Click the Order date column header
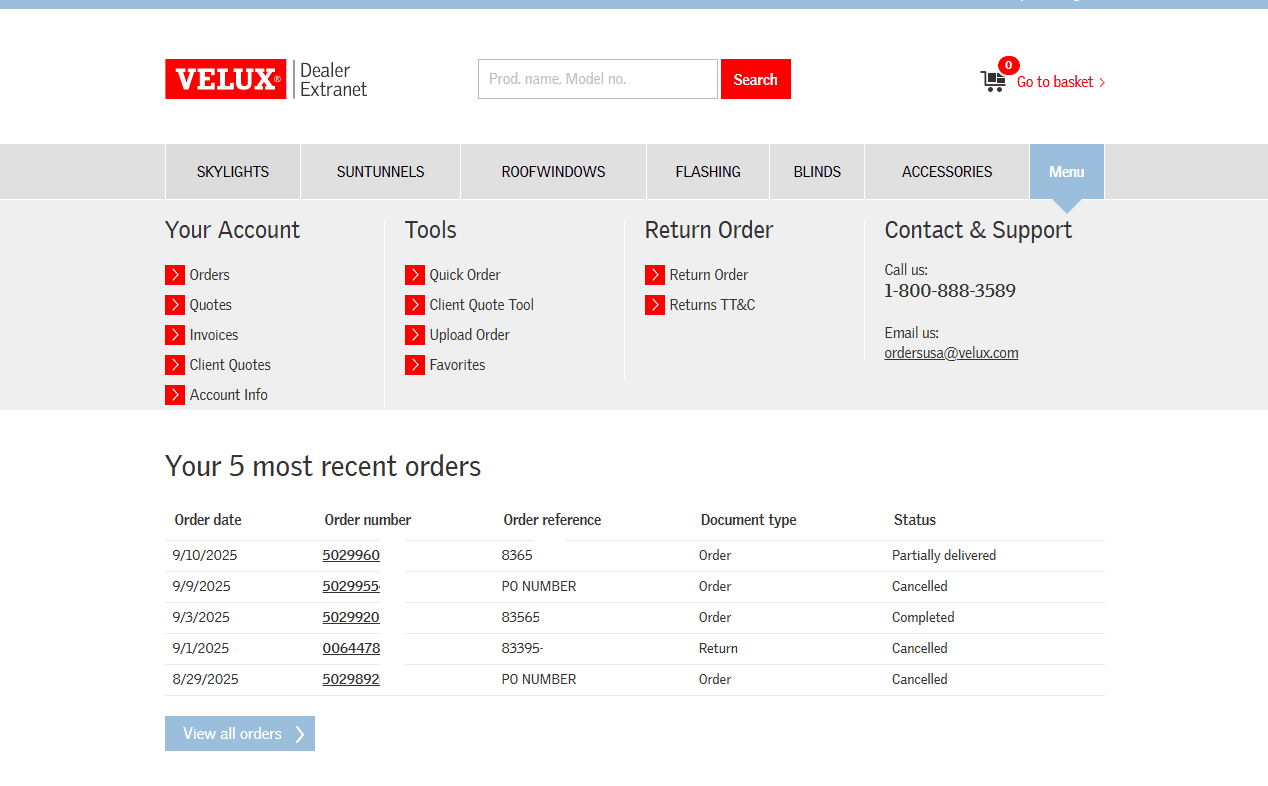 click(x=208, y=520)
